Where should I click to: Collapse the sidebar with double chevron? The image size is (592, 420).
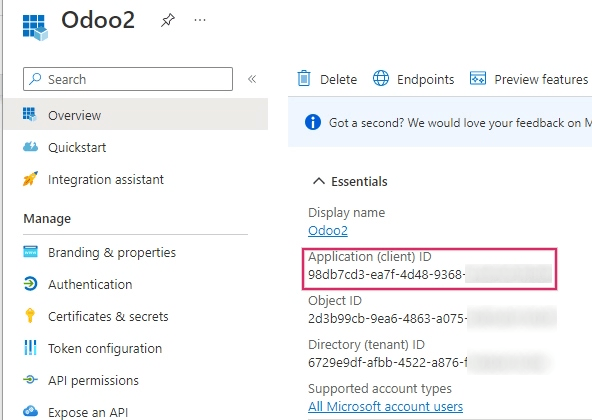[x=252, y=79]
